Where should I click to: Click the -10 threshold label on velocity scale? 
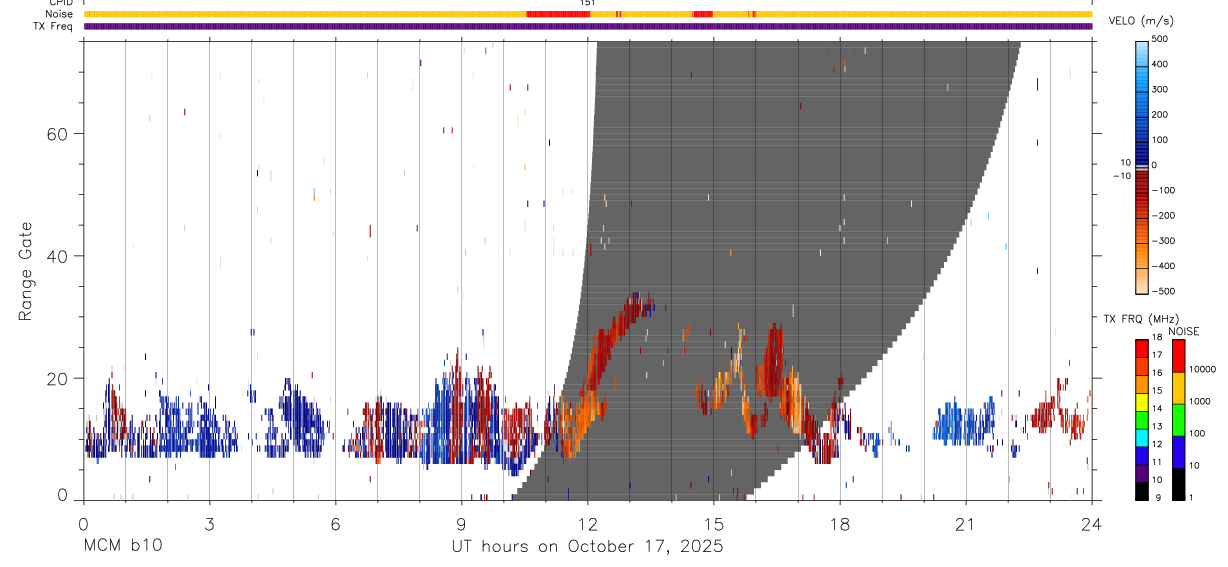pos(1122,176)
